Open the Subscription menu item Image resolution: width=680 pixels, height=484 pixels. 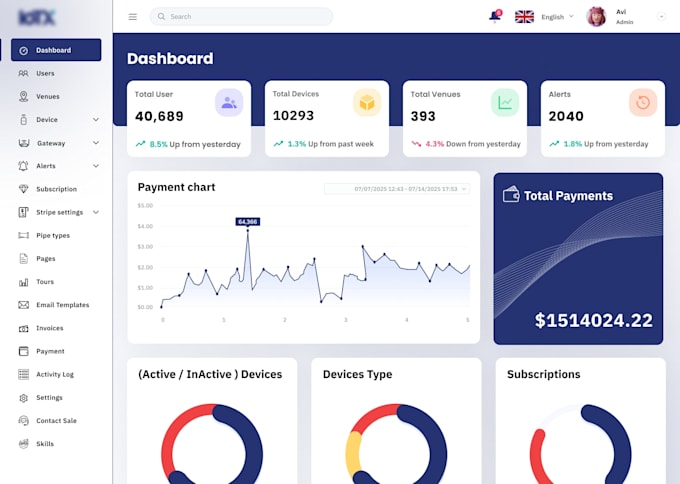pyautogui.click(x=56, y=189)
